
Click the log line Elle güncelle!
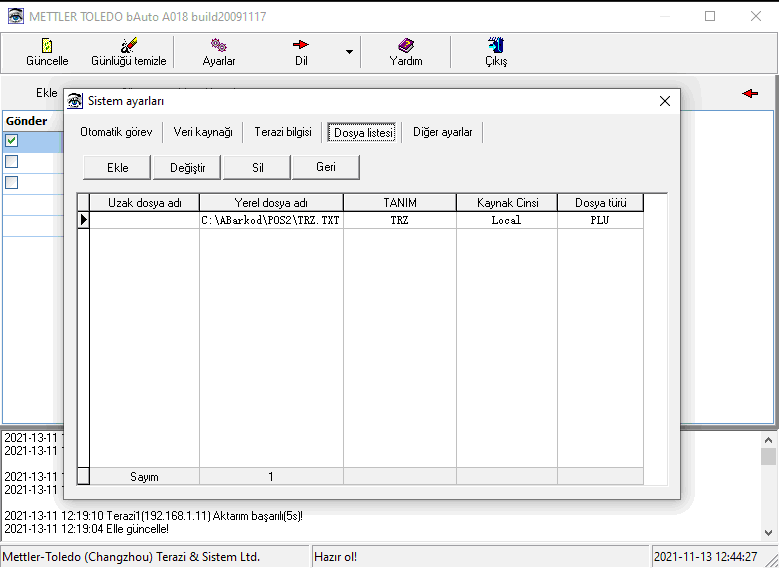click(87, 529)
